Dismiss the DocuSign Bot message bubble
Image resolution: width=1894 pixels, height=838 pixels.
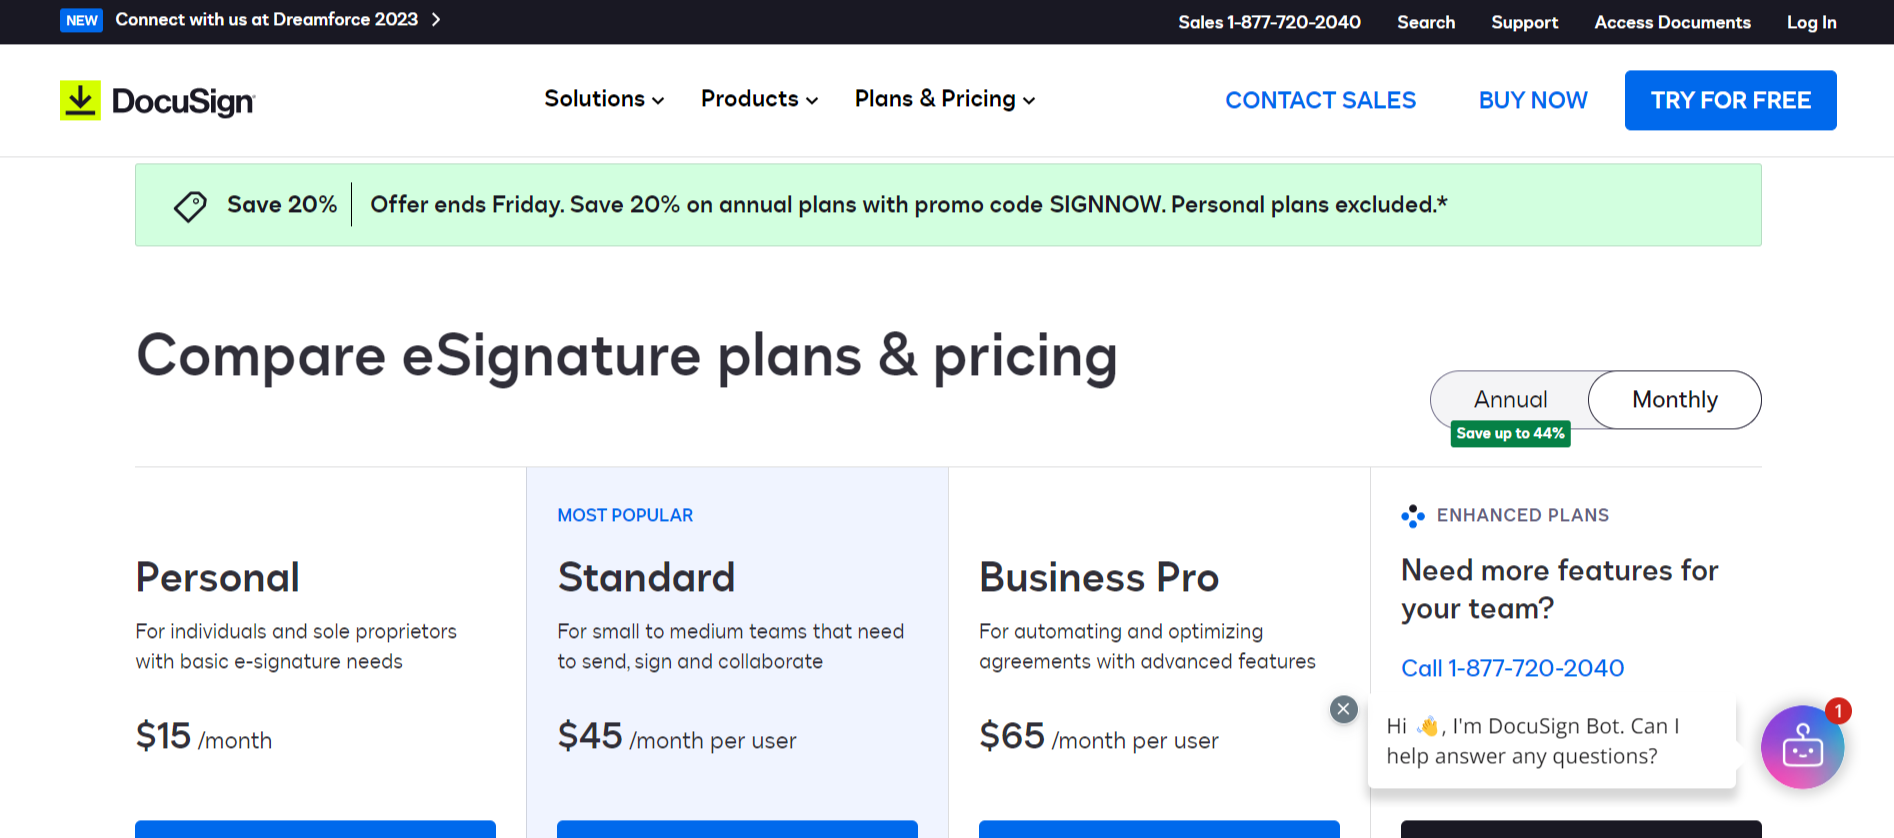click(x=1343, y=709)
